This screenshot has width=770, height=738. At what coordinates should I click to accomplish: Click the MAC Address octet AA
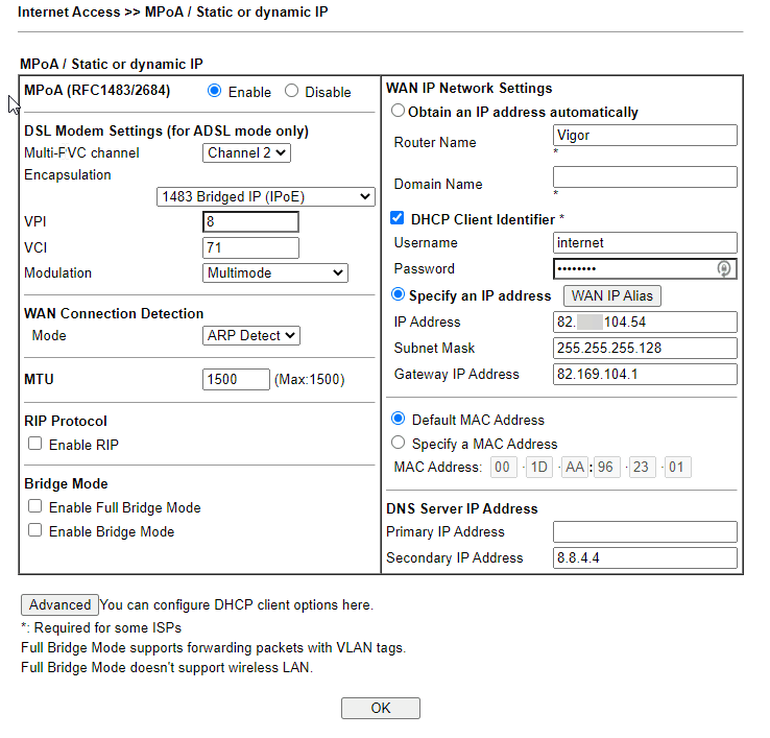tap(575, 467)
